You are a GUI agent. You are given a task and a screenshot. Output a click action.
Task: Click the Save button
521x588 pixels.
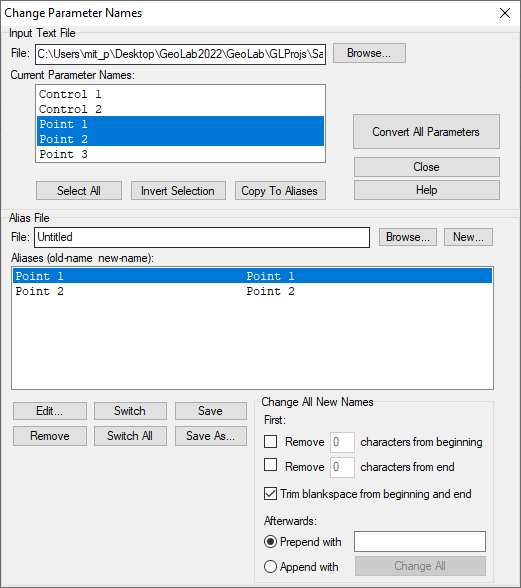210,411
